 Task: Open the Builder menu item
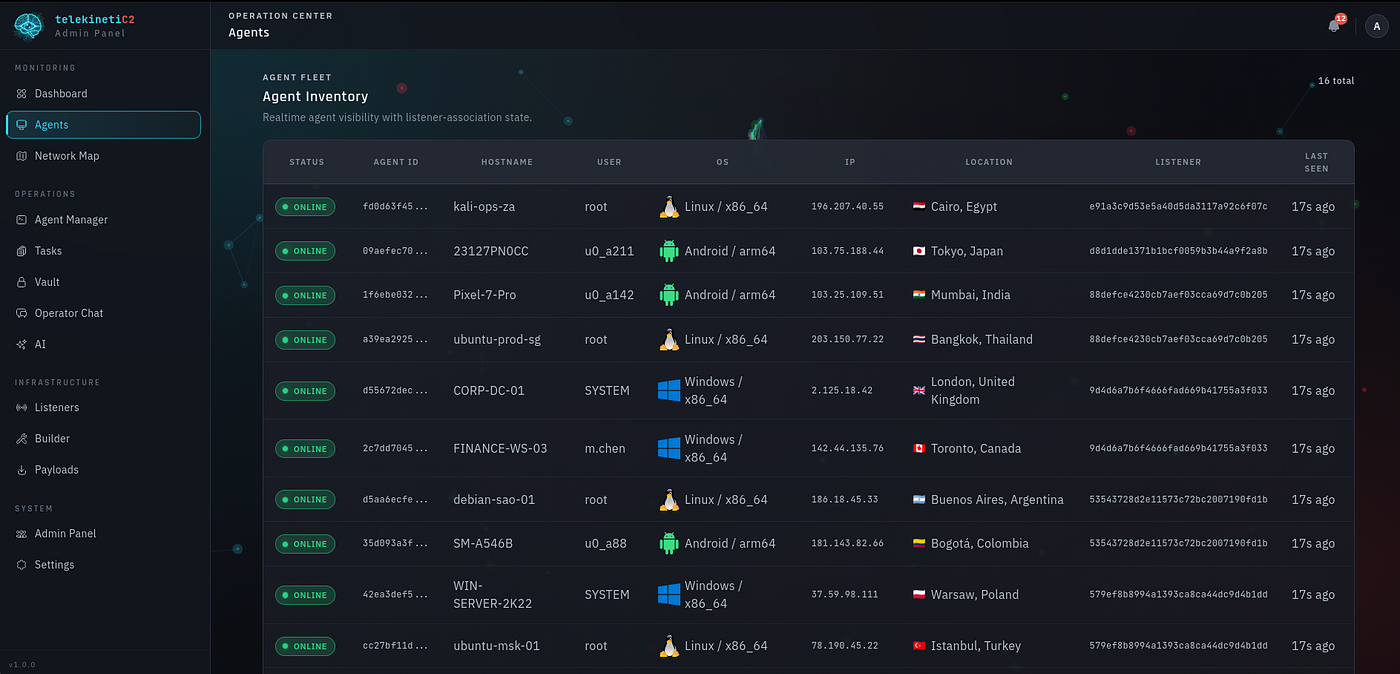[x=105, y=439]
